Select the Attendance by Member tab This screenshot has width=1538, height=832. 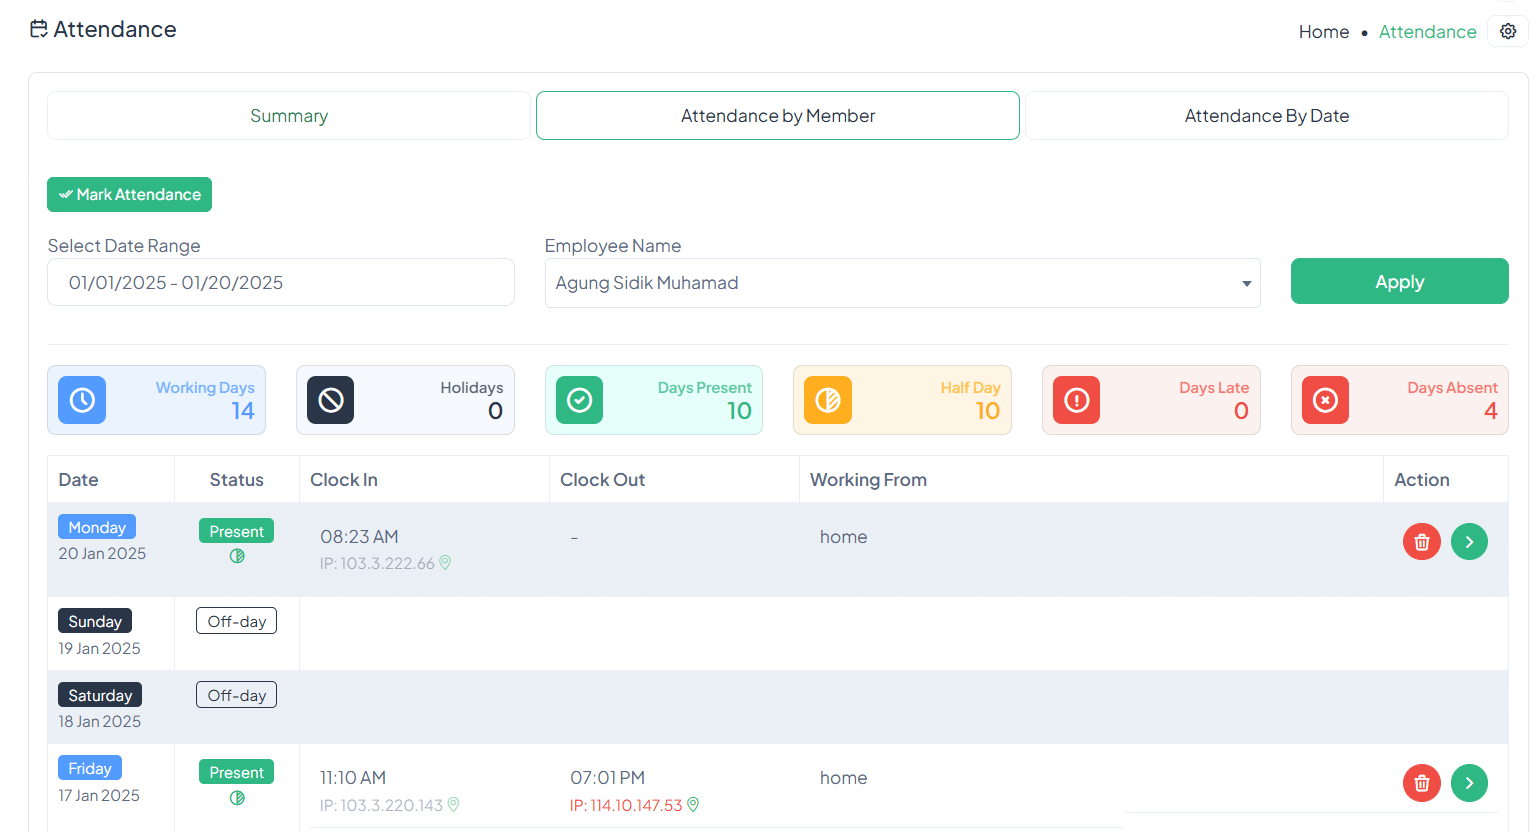pos(777,116)
